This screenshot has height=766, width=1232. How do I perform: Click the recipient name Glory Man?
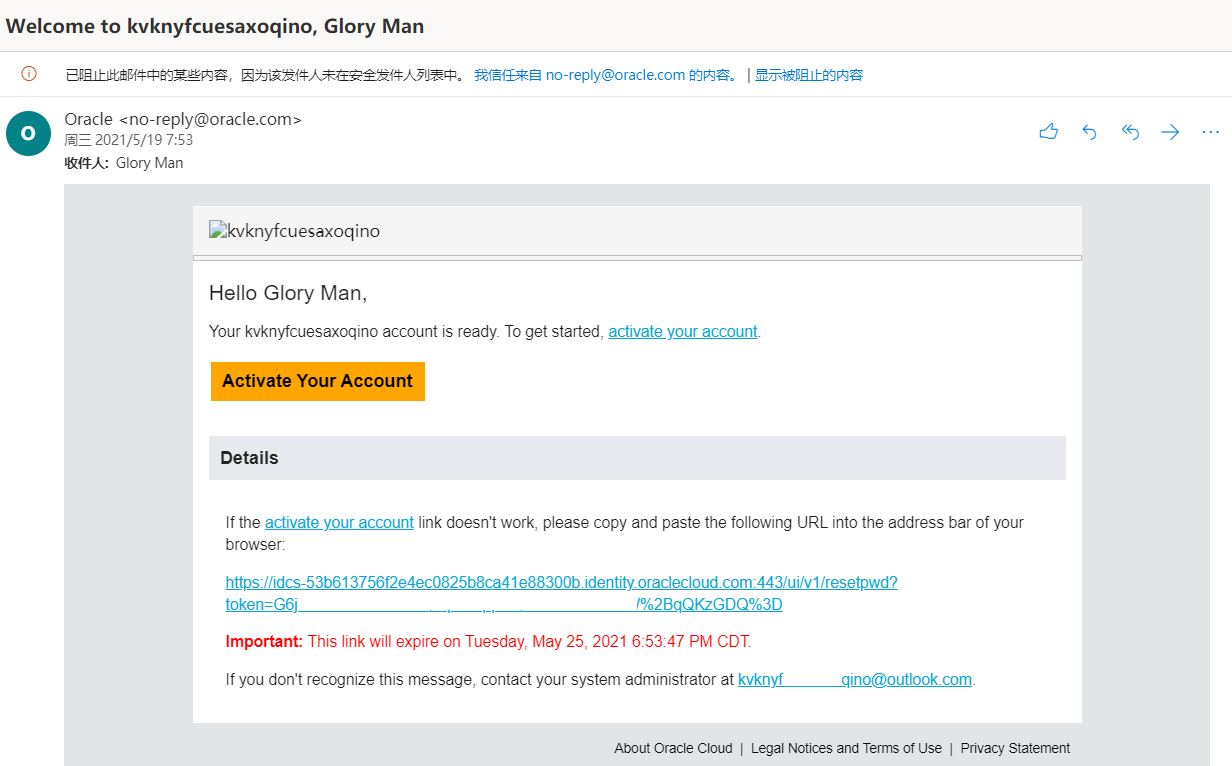tap(150, 163)
